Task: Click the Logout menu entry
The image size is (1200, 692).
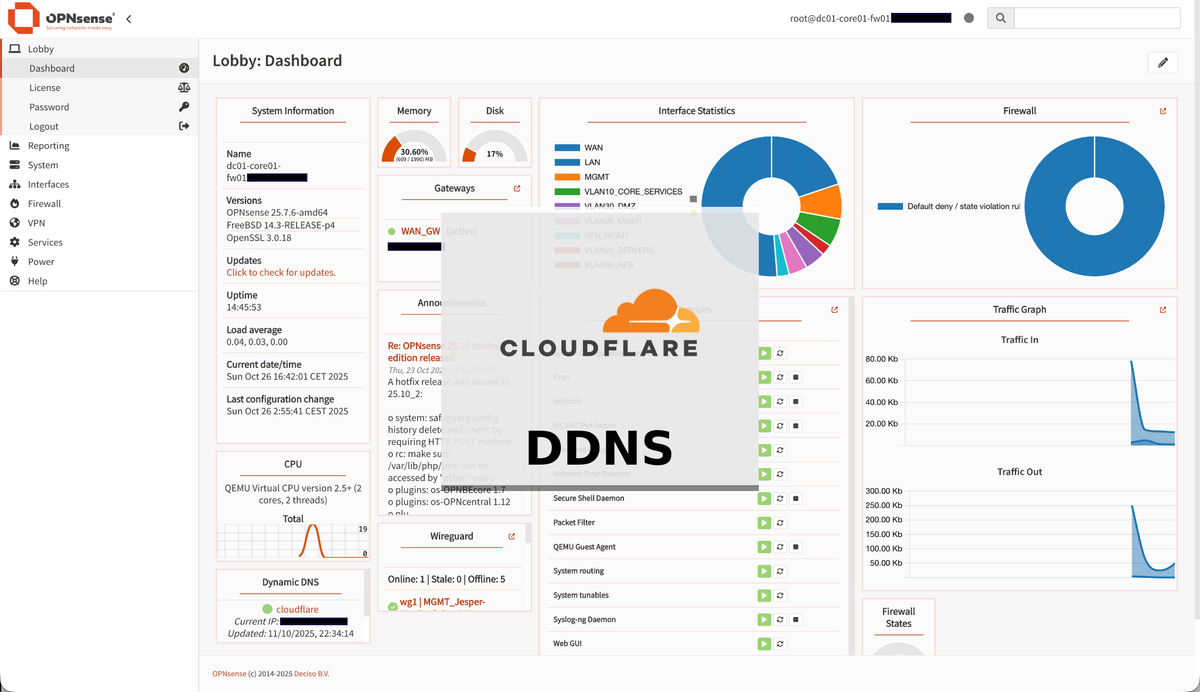Action: (44, 126)
